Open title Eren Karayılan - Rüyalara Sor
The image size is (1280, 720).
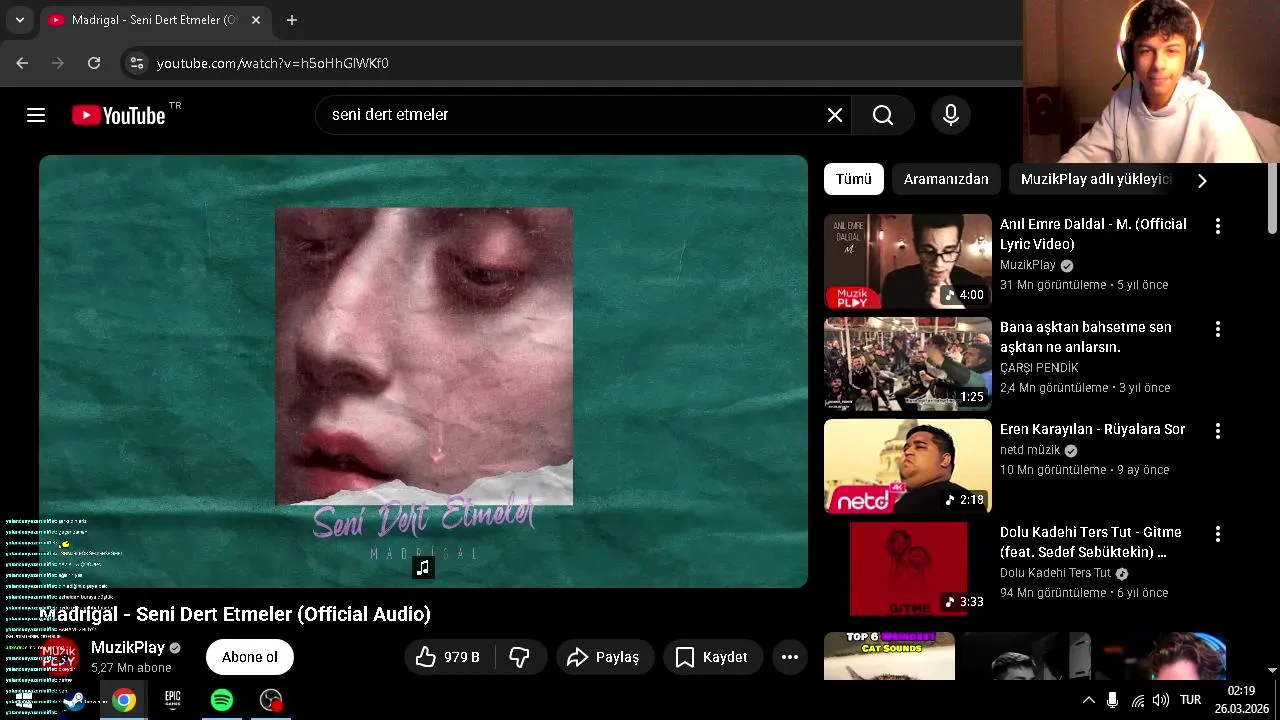tap(1092, 429)
